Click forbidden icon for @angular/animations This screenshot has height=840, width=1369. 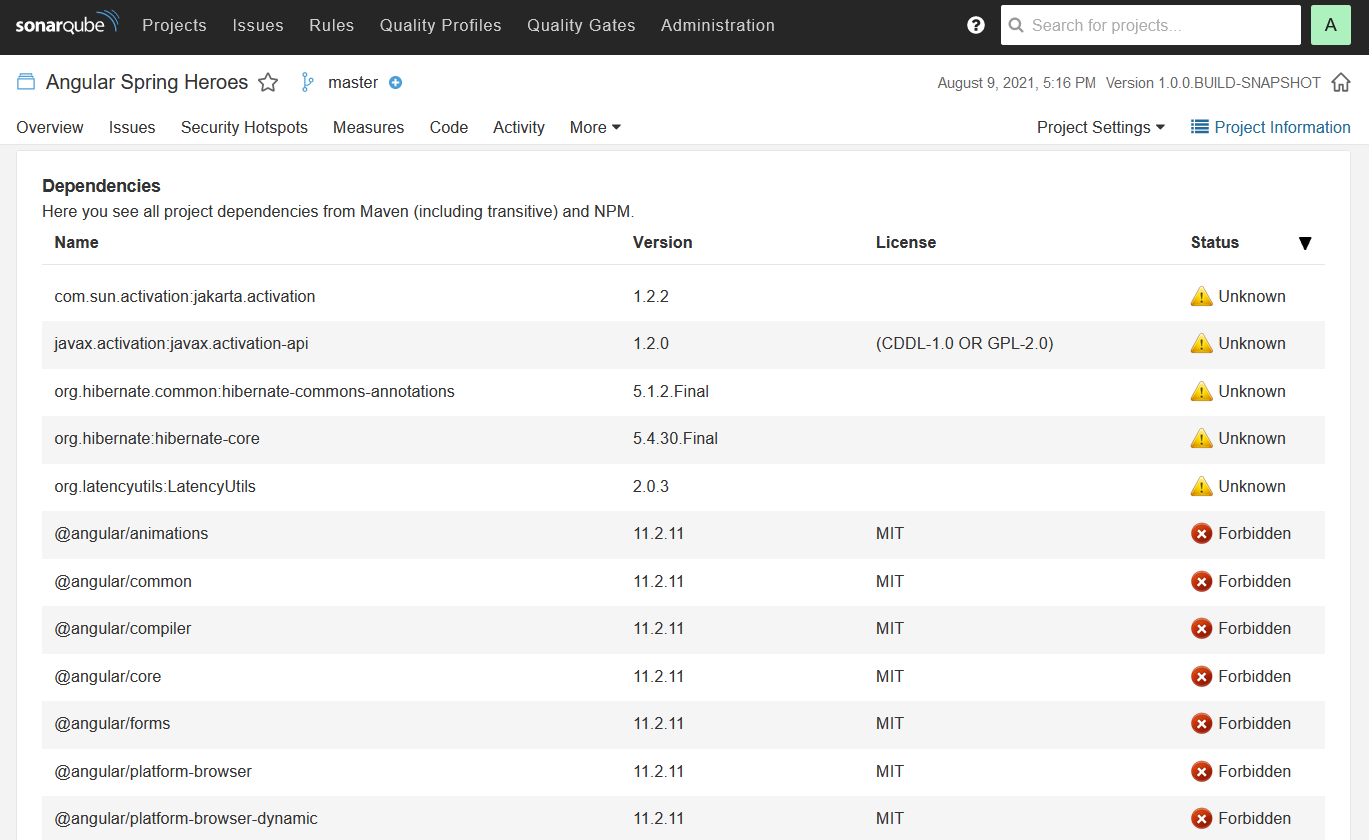(x=1201, y=533)
